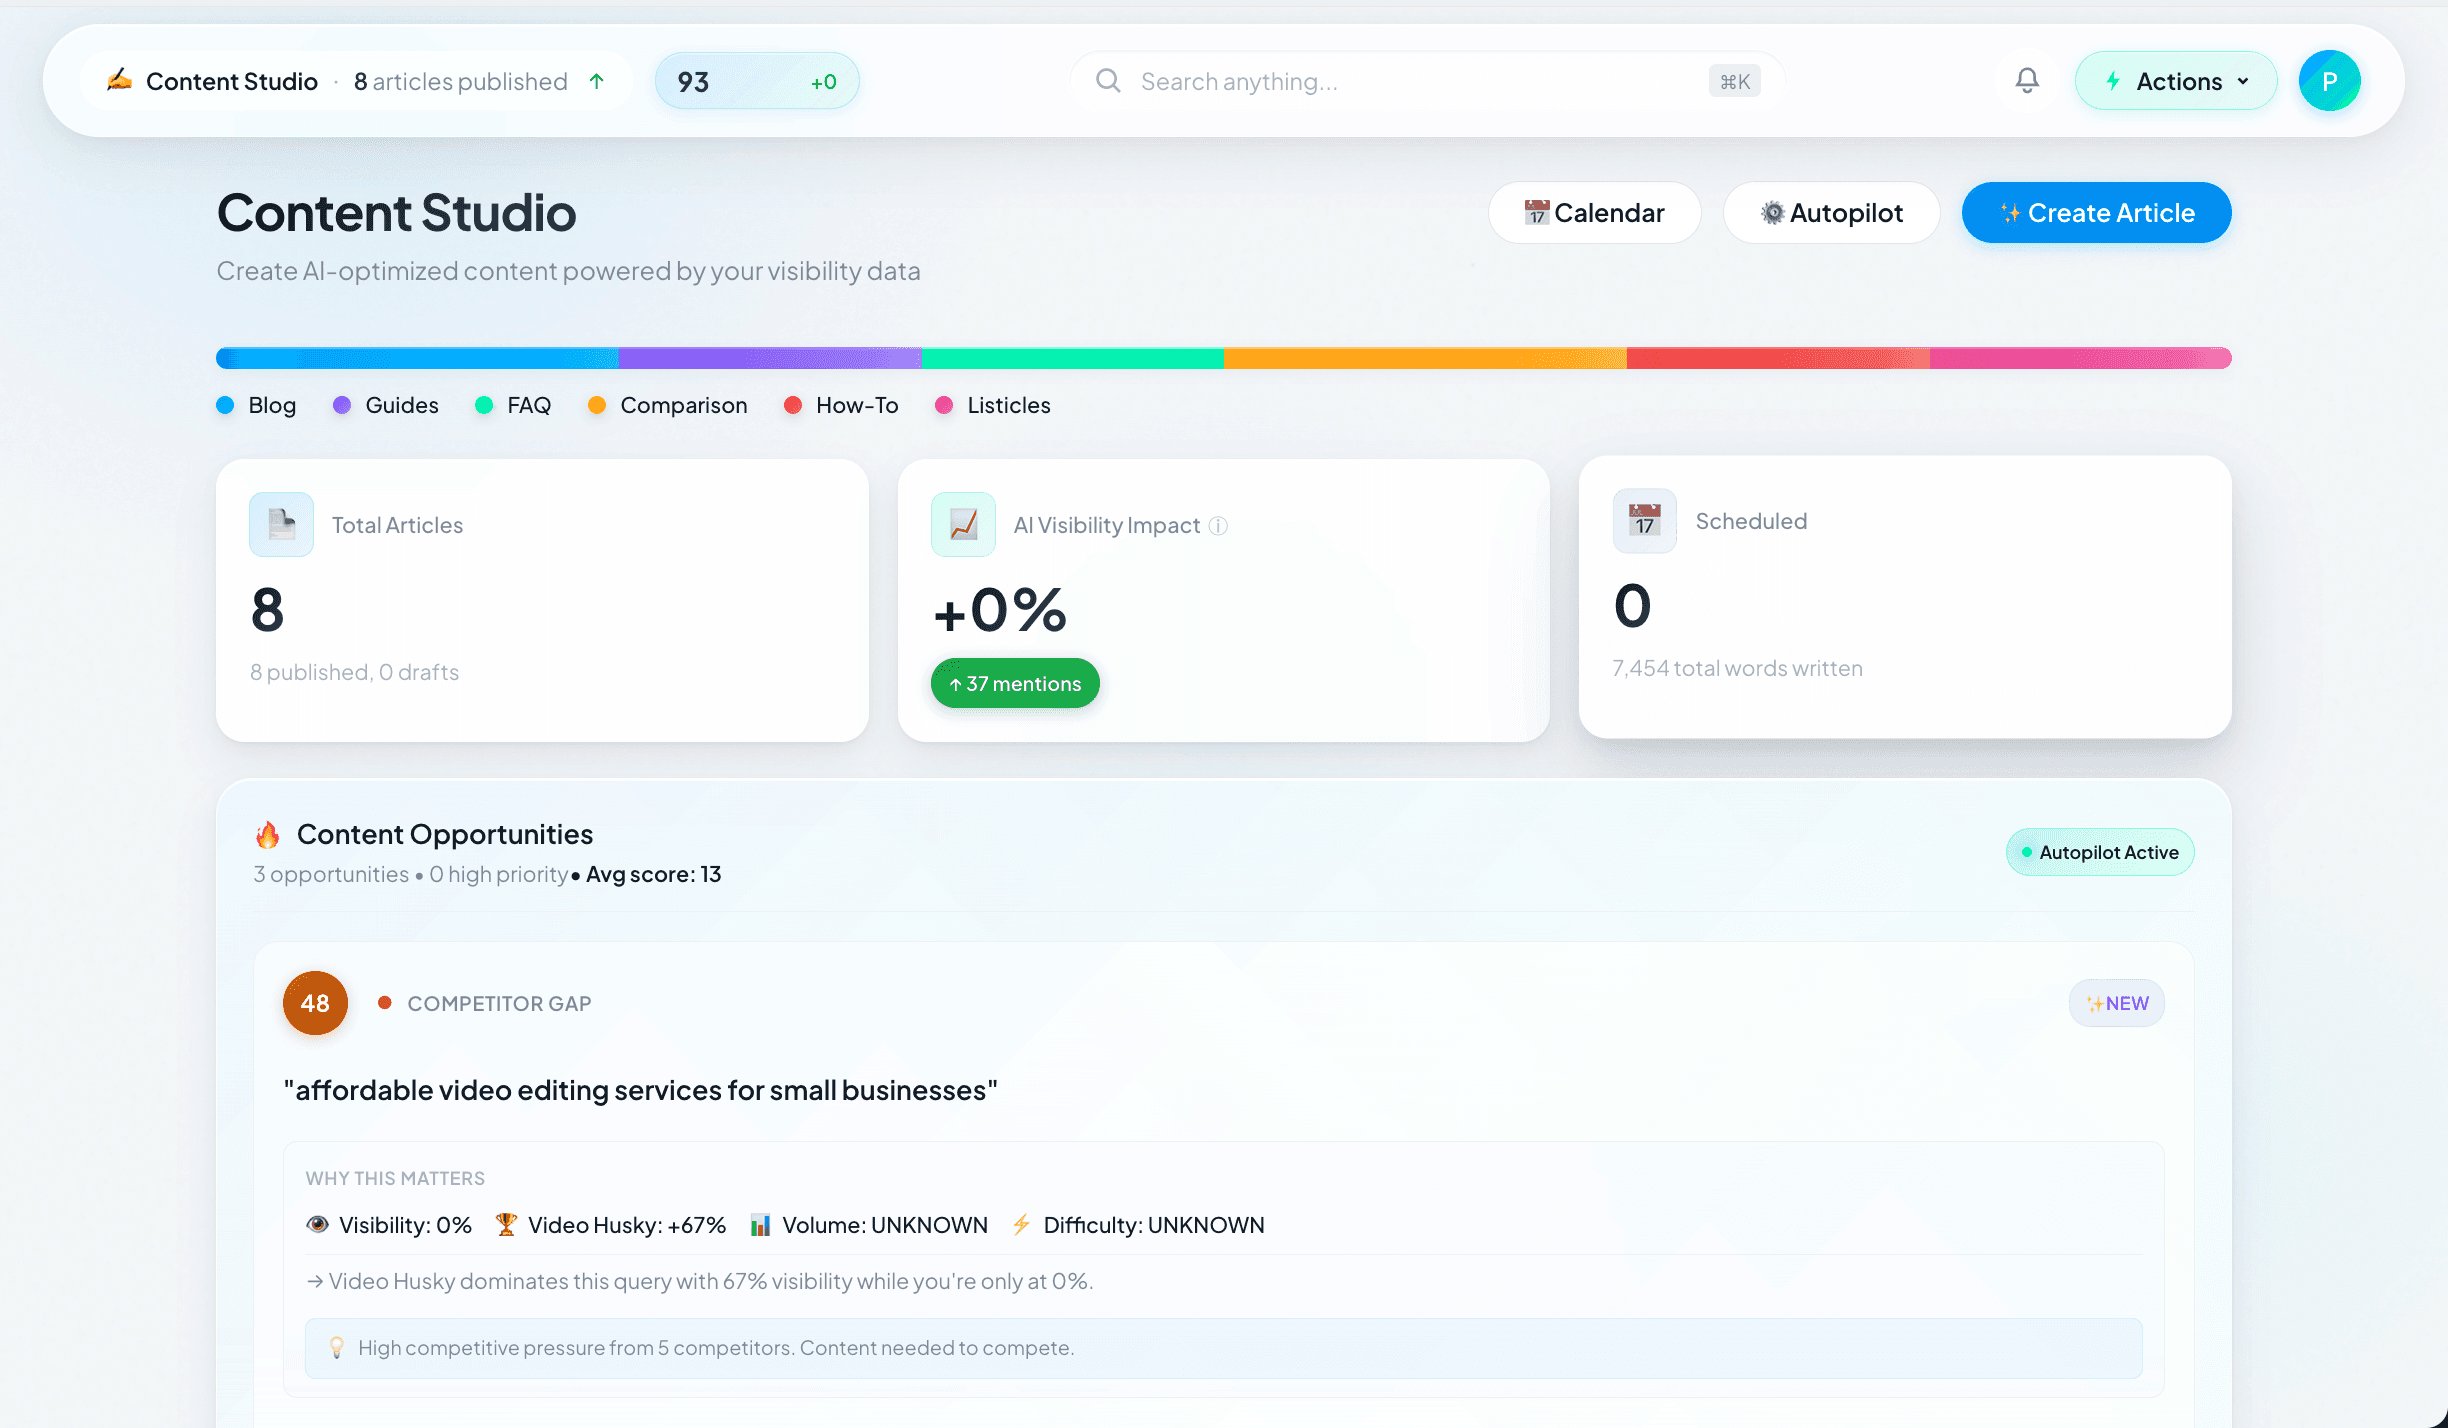Click the Total Articles document icon
Viewport: 2448px width, 1428px height.
[281, 524]
